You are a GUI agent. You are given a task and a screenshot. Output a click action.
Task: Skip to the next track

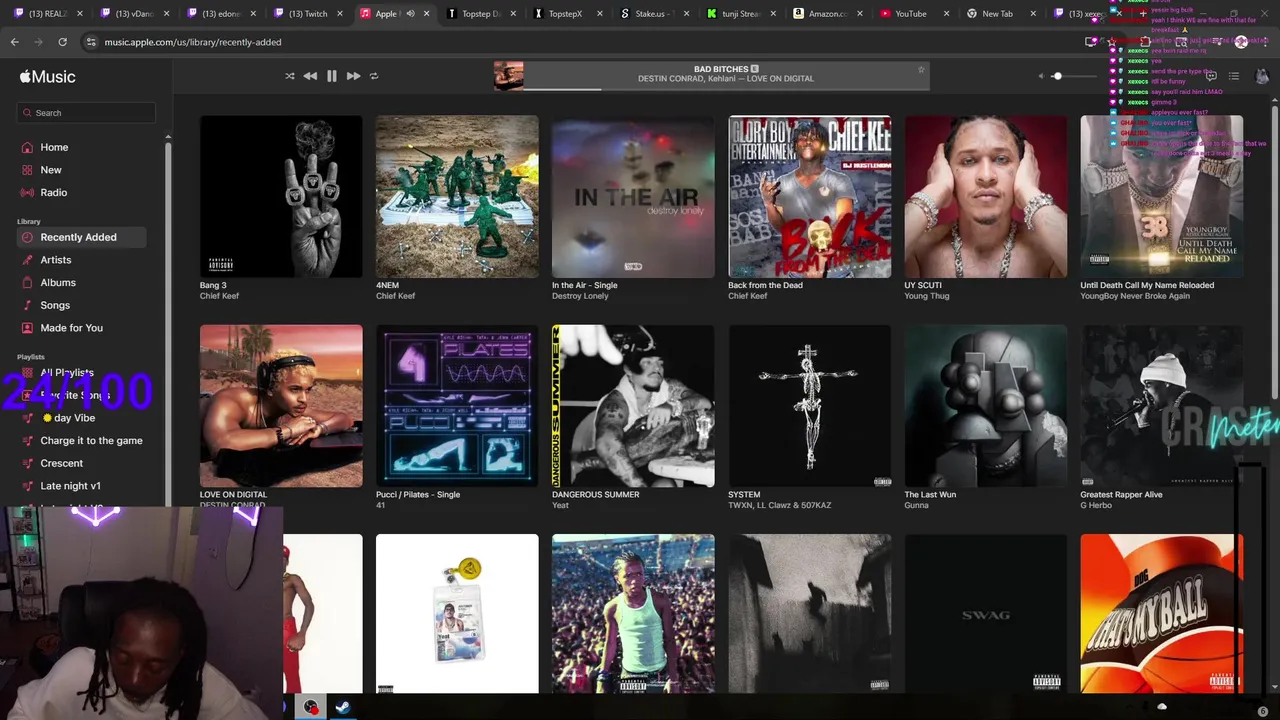coord(353,76)
